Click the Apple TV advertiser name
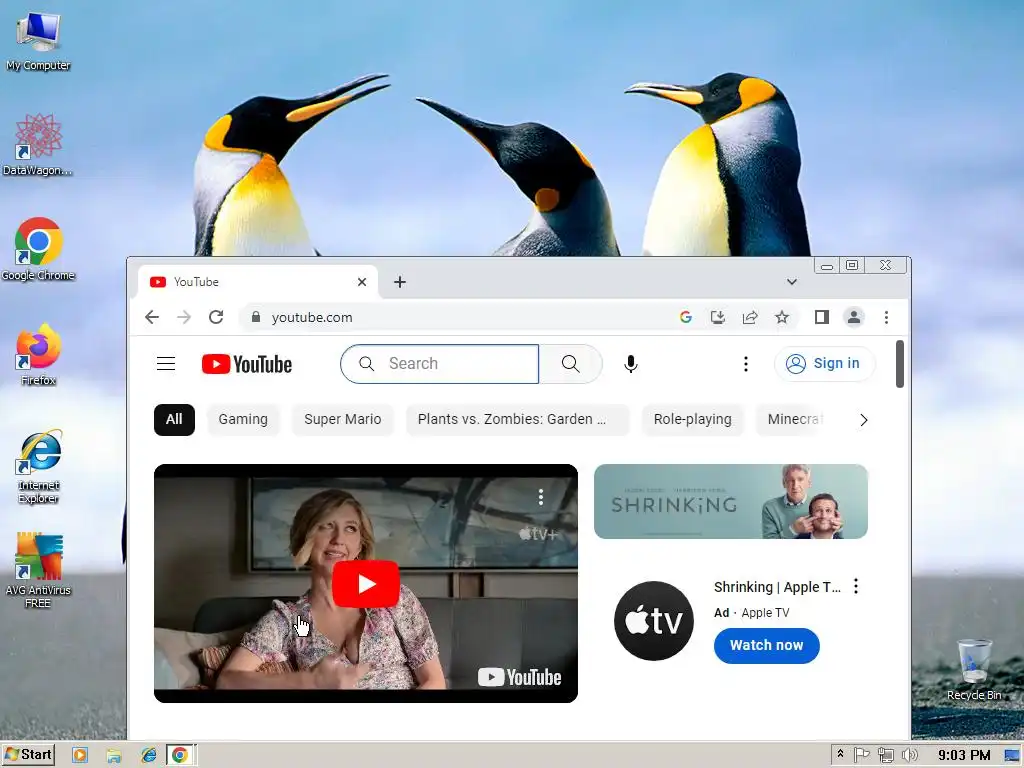This screenshot has width=1024, height=768. (765, 613)
